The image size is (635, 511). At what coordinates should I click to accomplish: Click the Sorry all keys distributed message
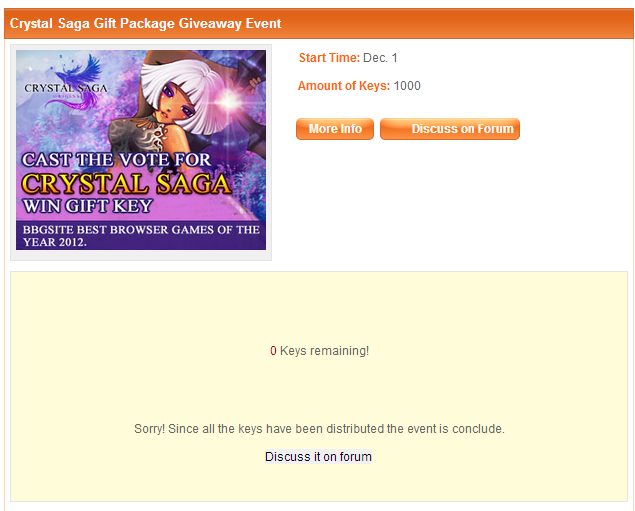point(319,429)
